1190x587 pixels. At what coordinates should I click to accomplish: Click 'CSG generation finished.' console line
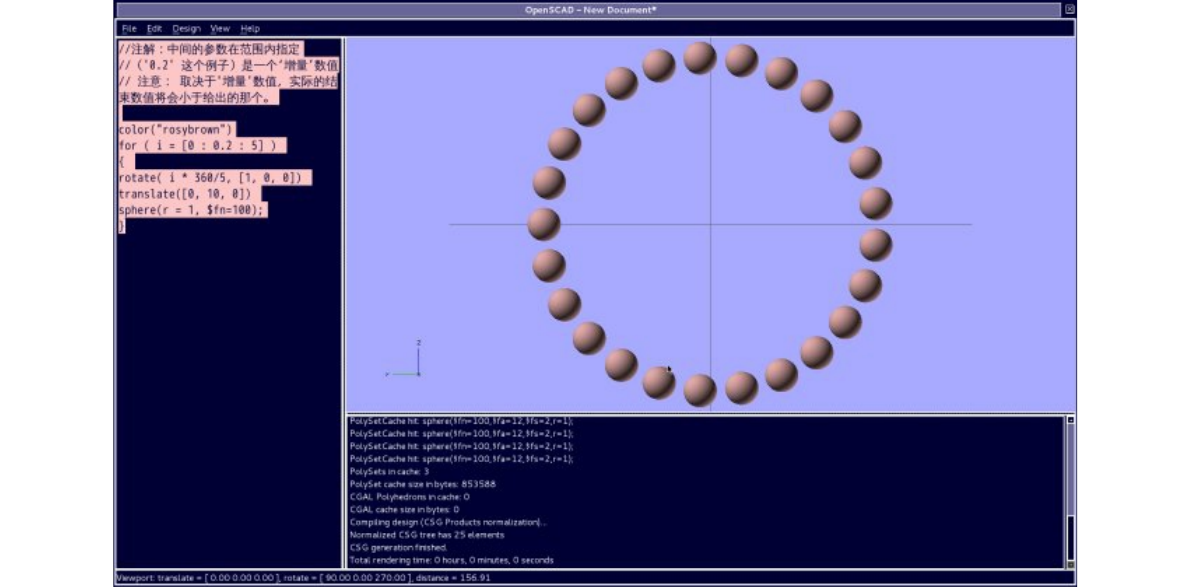coord(398,548)
